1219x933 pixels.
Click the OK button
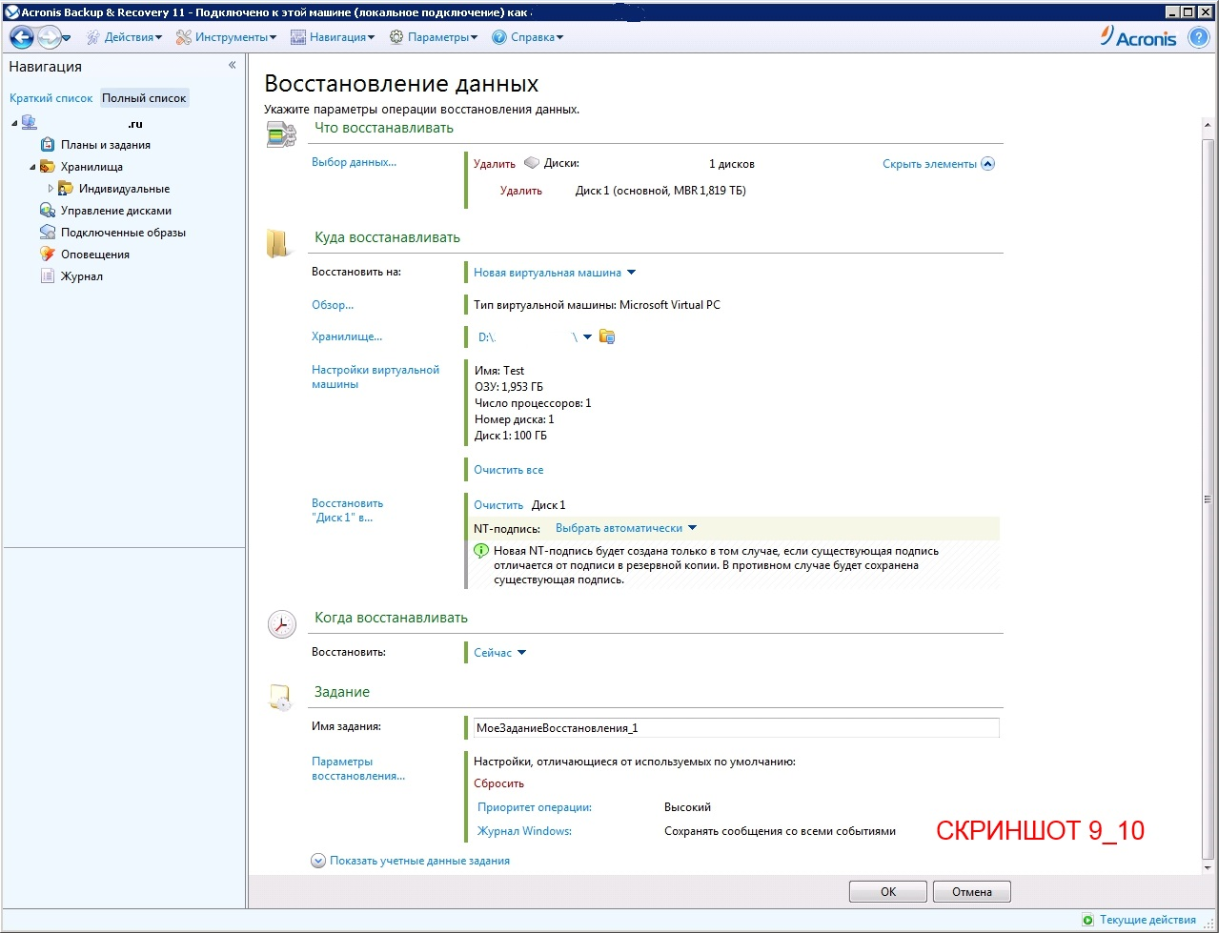[888, 892]
